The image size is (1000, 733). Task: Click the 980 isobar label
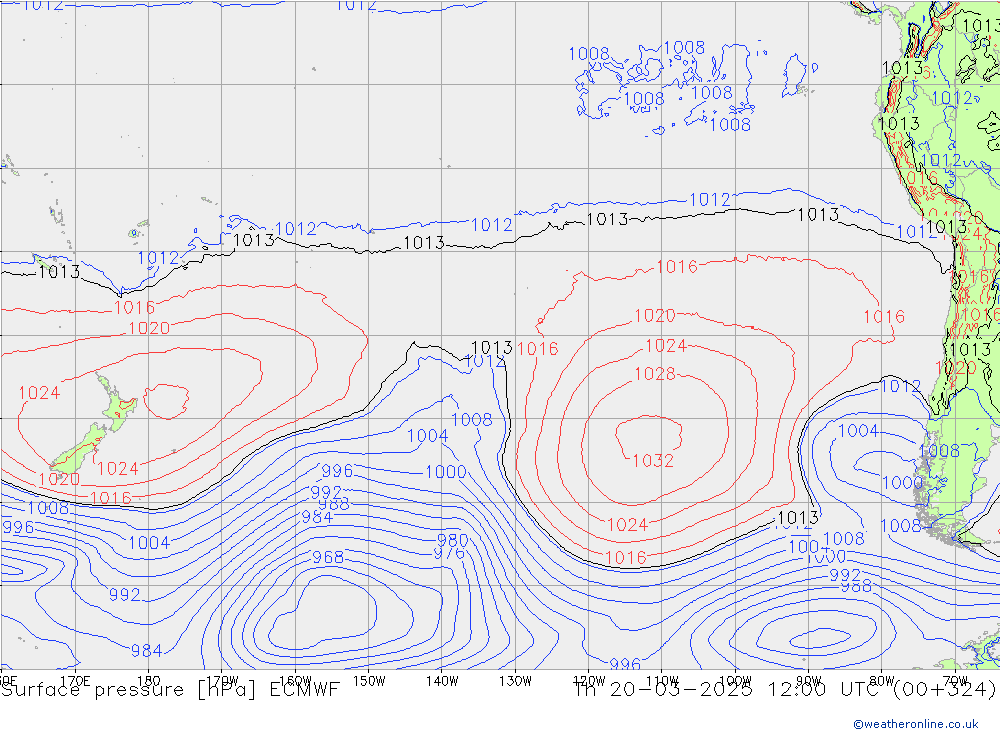453,540
